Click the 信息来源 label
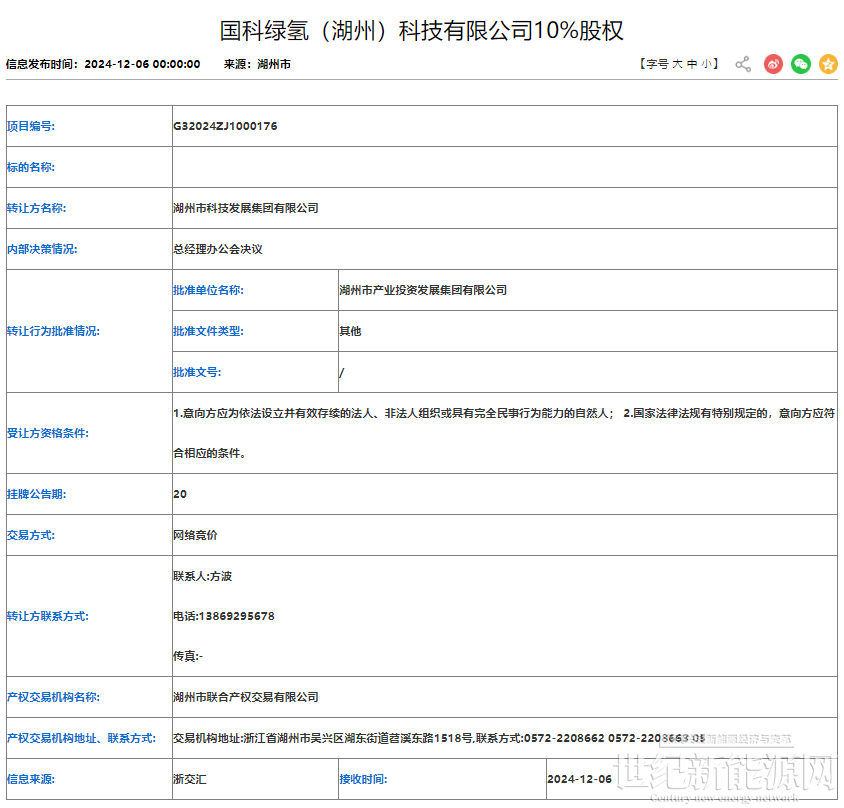844x808 pixels. pos(31,779)
